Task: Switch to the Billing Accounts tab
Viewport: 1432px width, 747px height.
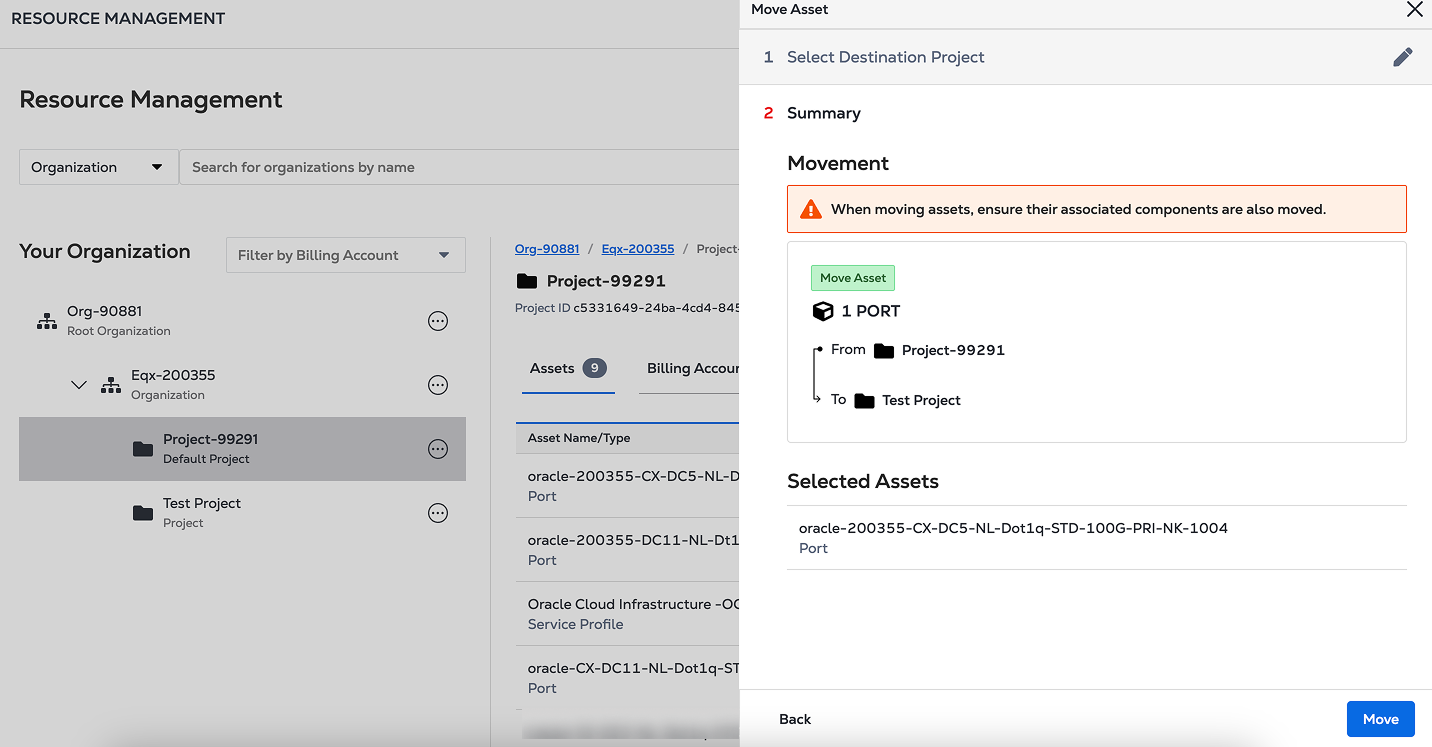Action: (x=692, y=369)
